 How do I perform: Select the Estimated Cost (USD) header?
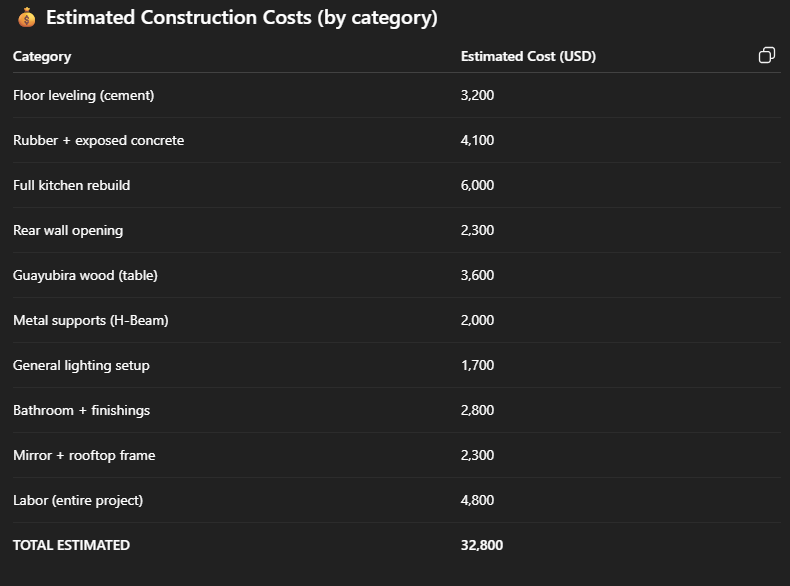(x=528, y=56)
